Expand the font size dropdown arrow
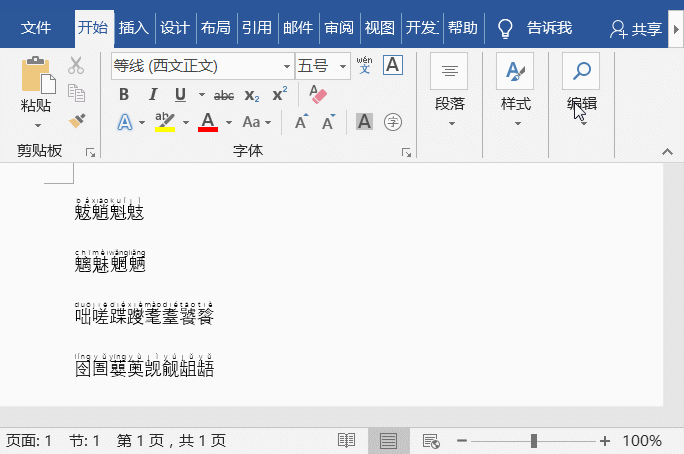 coord(343,66)
